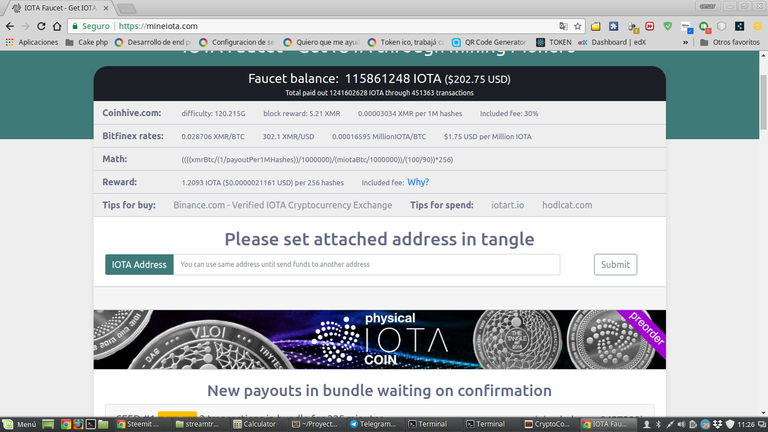
Task: Visit the iotart.io link
Action: (x=507, y=205)
